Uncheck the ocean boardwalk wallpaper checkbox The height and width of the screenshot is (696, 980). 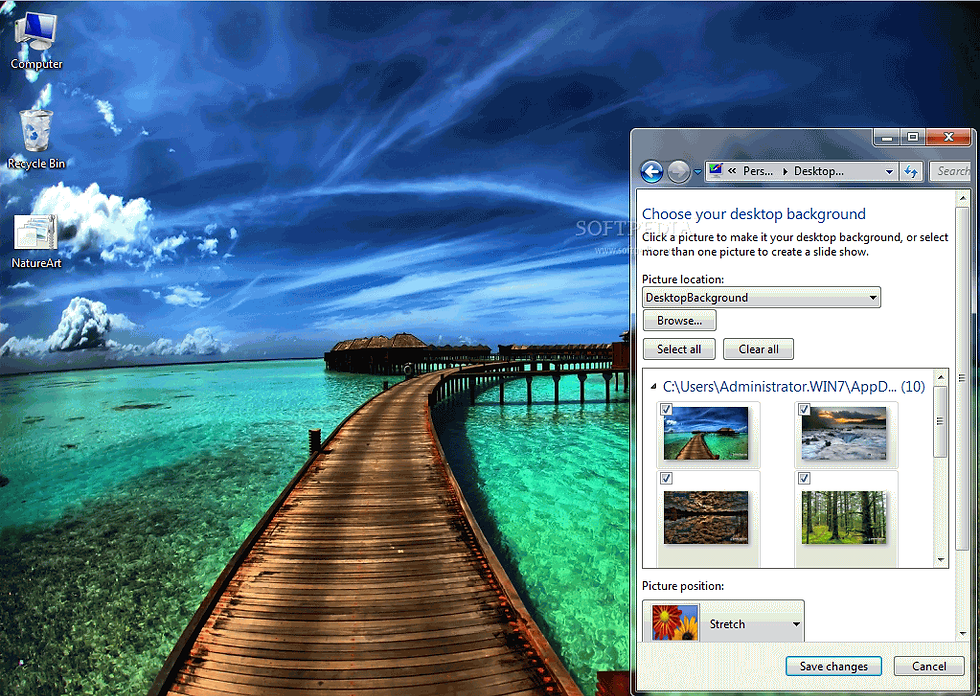click(666, 408)
